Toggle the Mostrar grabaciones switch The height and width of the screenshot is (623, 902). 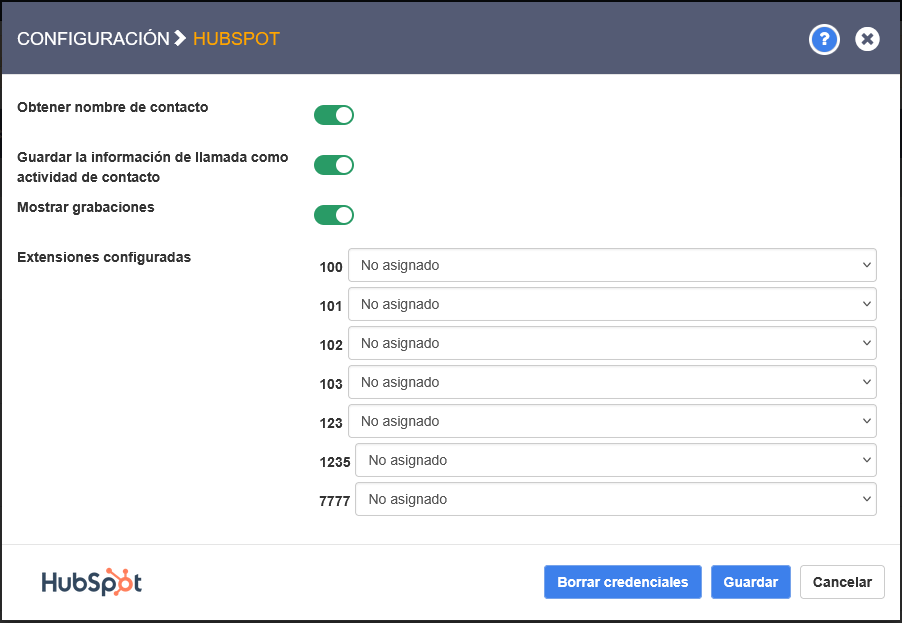[334, 215]
